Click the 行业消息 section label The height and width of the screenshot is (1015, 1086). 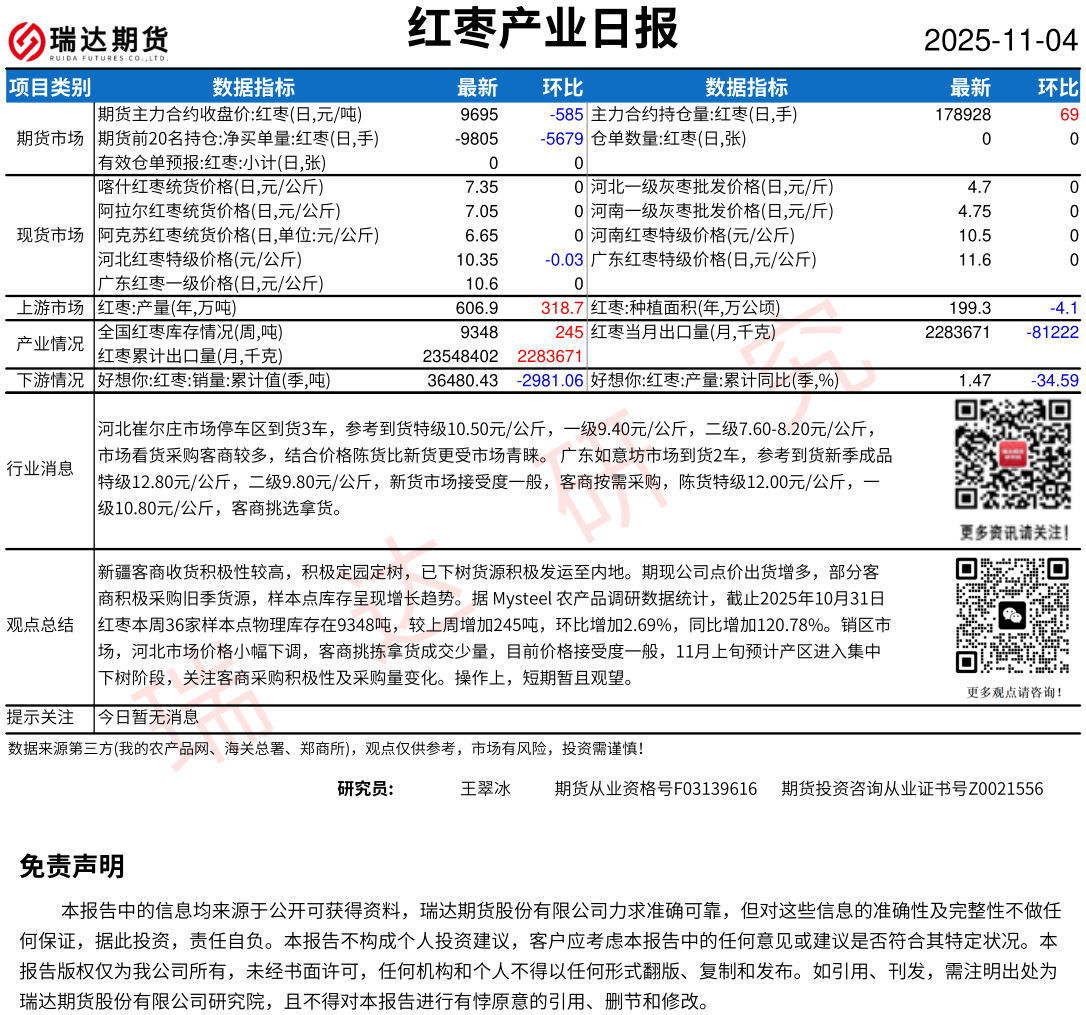40,468
